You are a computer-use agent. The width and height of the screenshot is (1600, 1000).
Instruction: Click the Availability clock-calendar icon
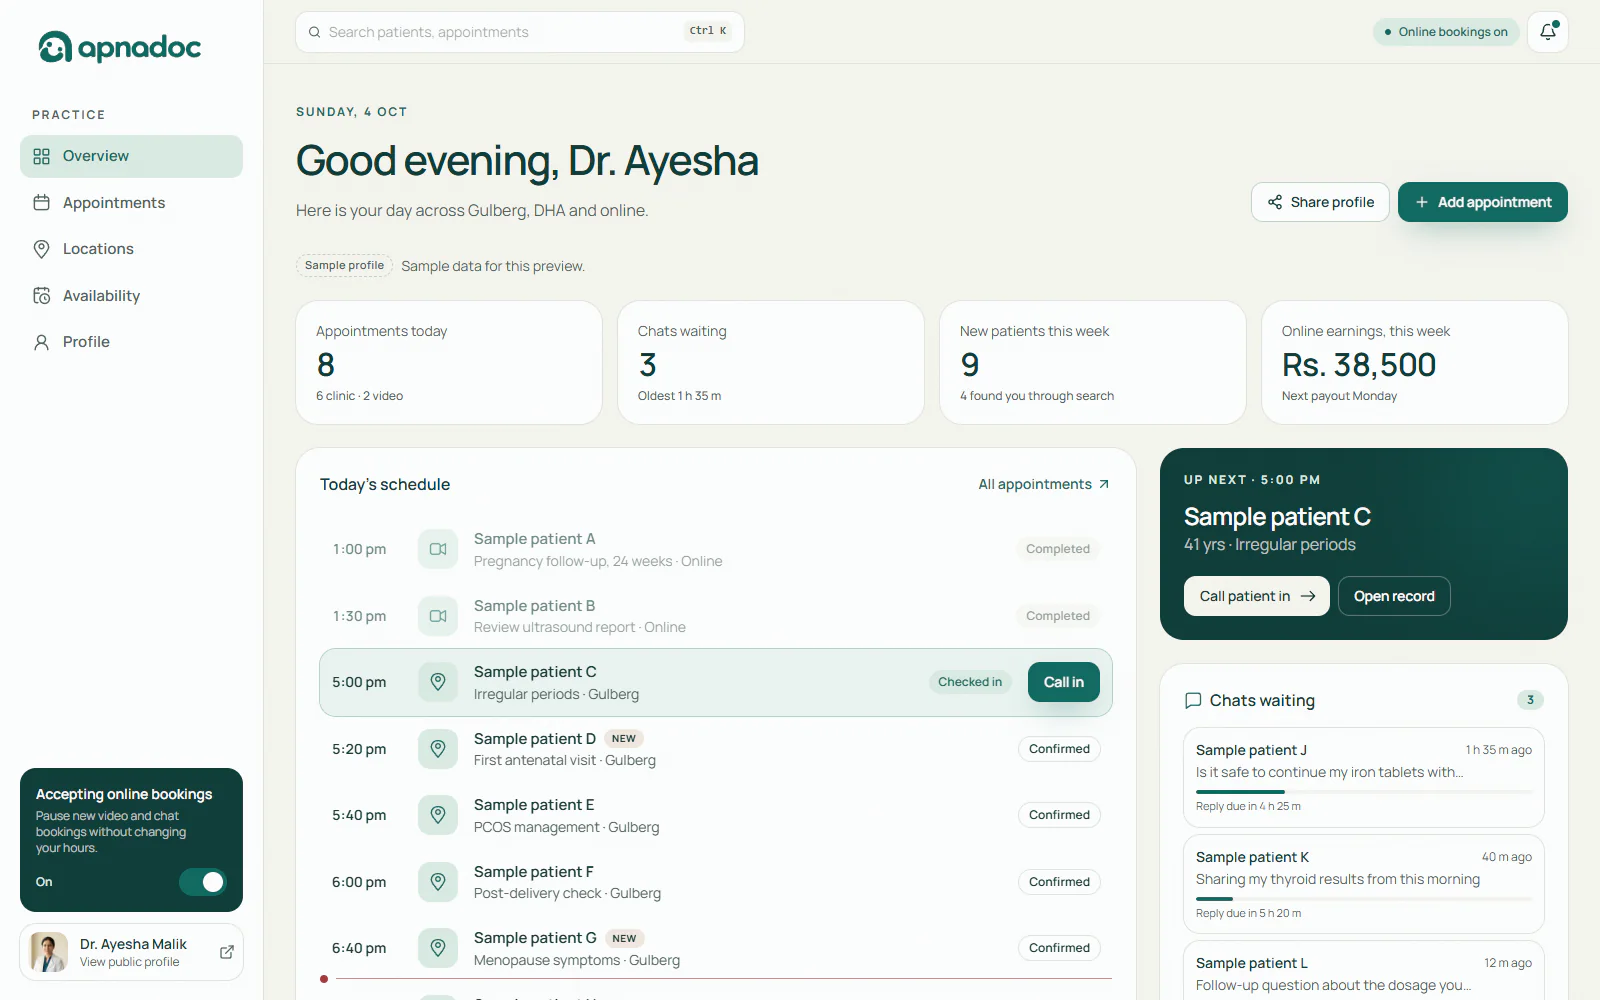(x=41, y=296)
